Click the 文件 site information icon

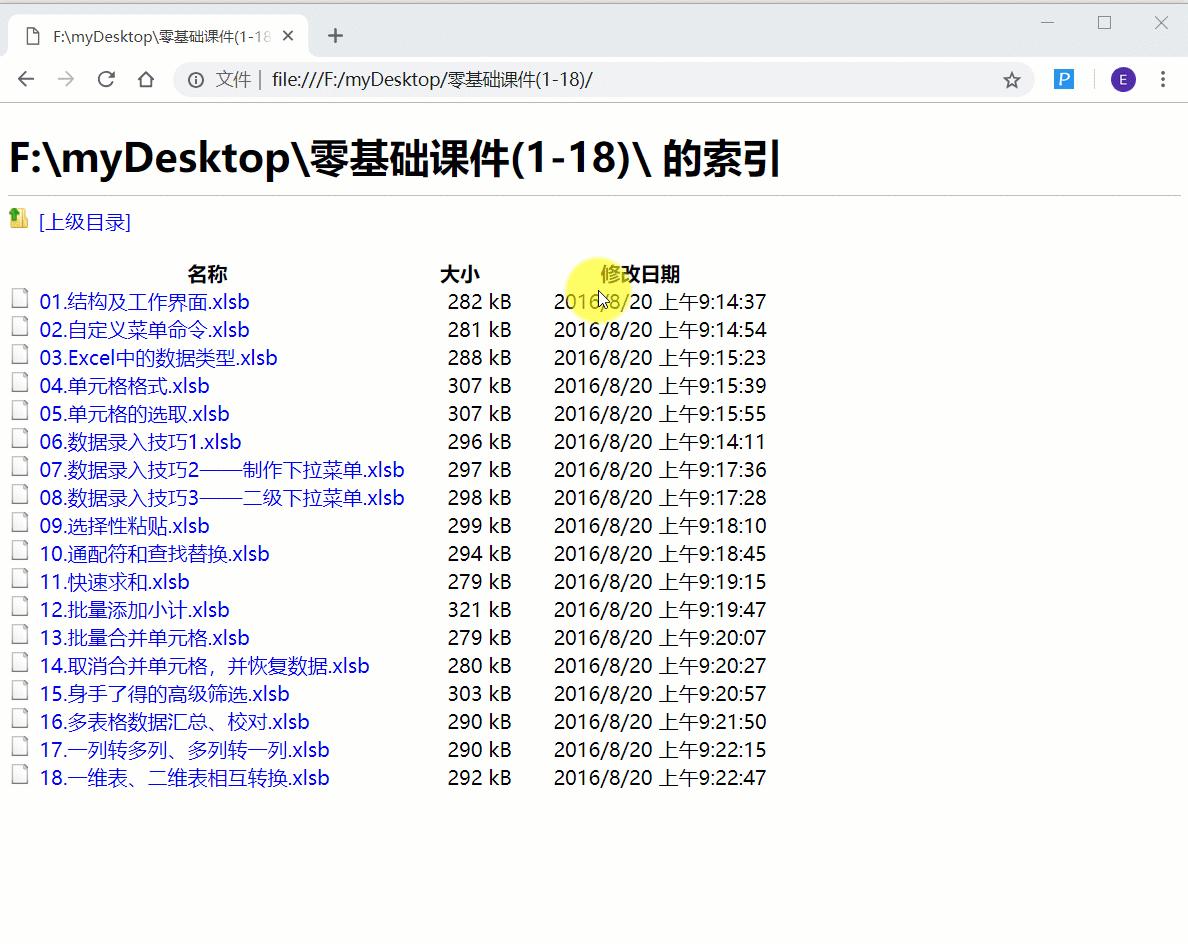click(195, 79)
